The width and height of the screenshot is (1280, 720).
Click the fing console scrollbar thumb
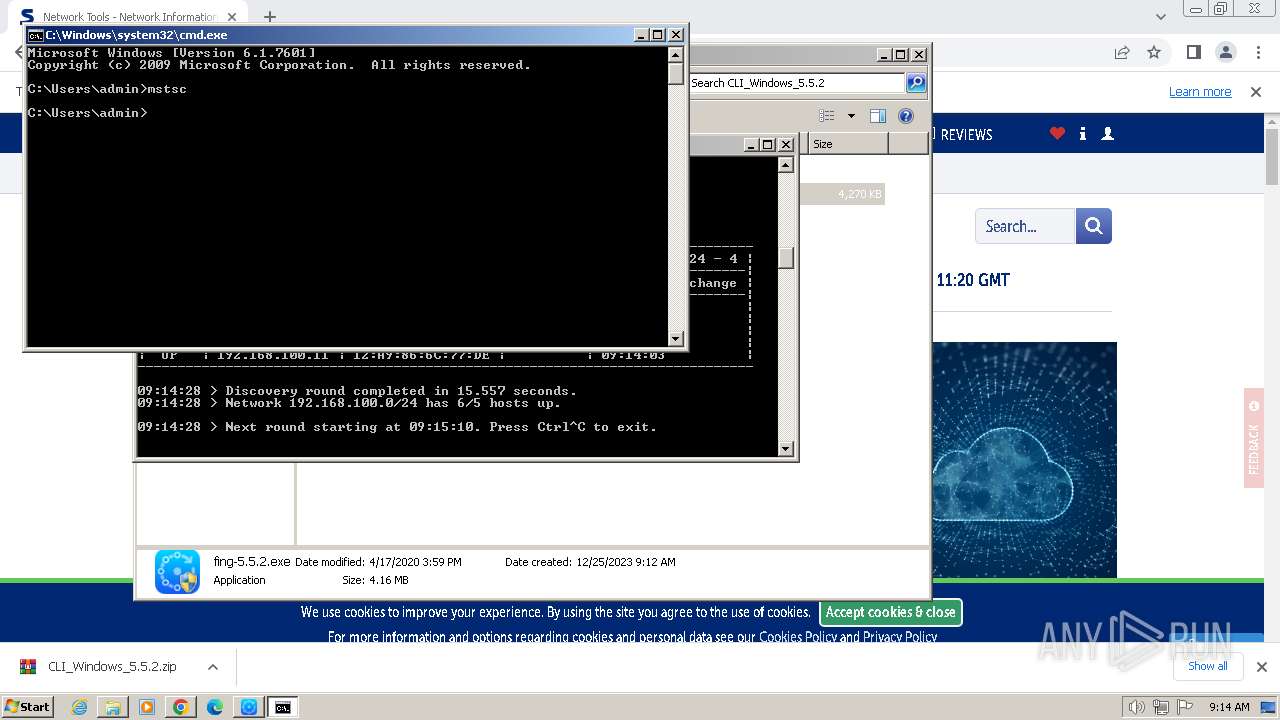point(786,258)
